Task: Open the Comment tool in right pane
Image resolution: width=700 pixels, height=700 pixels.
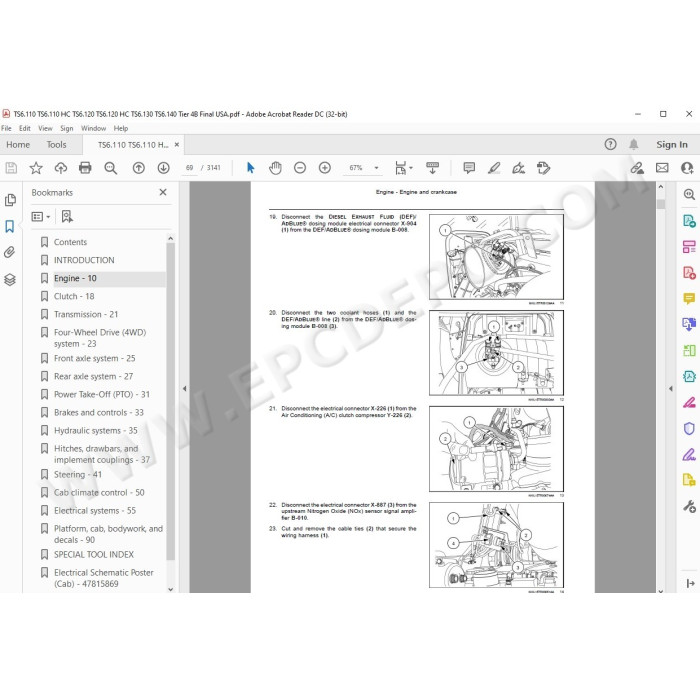Action: (689, 298)
